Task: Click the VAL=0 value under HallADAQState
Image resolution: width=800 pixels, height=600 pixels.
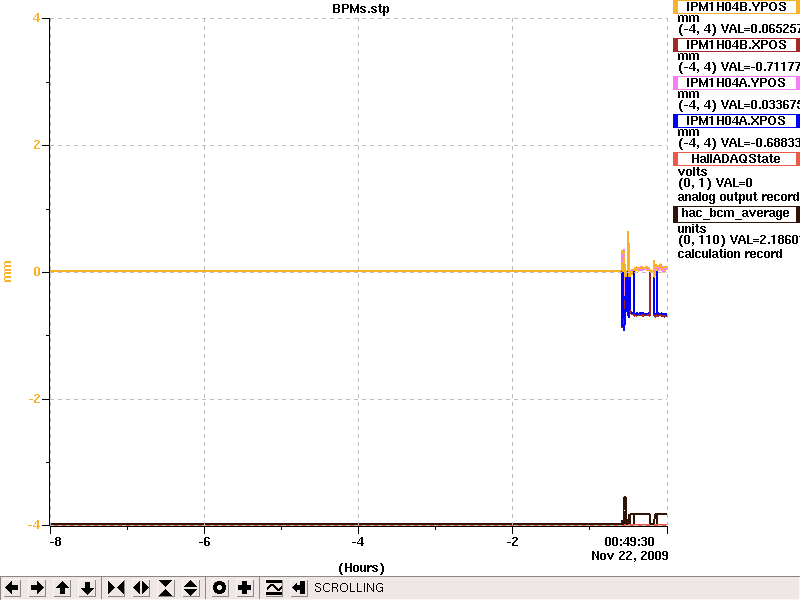Action: click(735, 183)
